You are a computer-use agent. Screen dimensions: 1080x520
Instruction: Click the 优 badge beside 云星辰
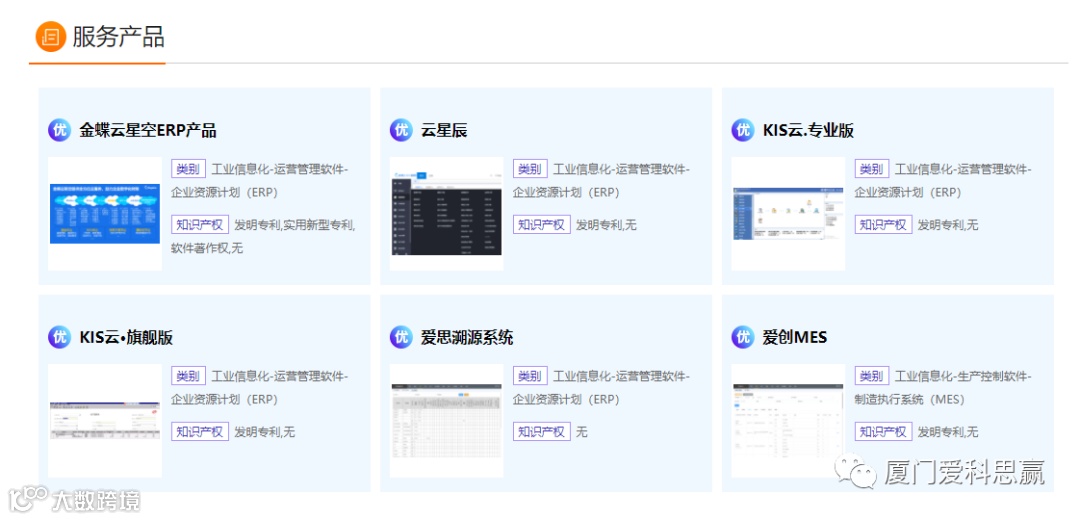point(401,129)
